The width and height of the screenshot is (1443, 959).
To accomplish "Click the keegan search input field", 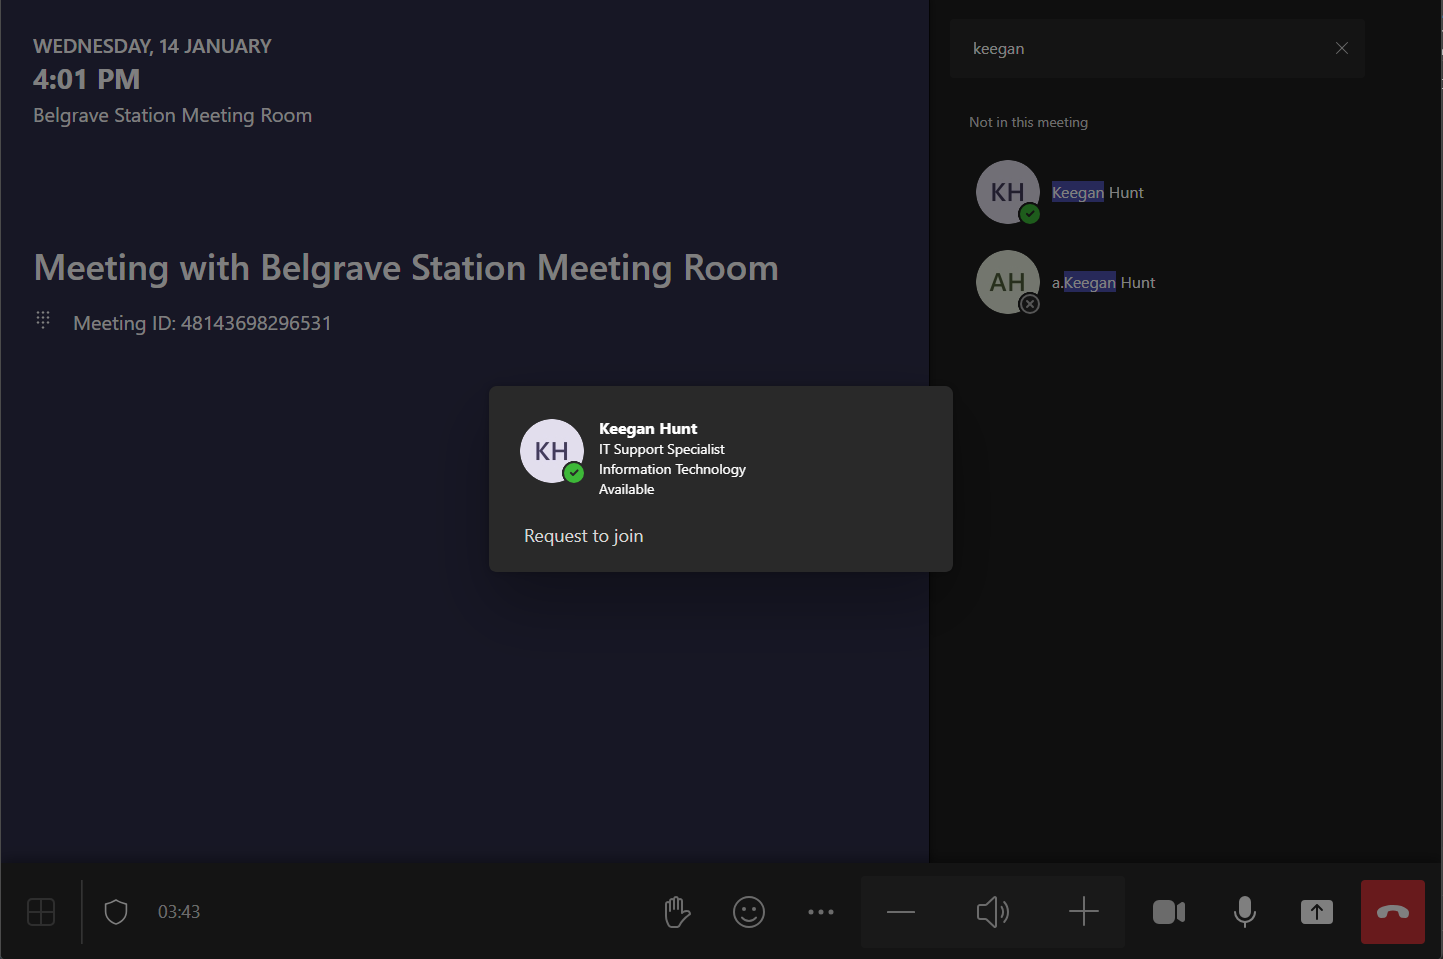I will pyautogui.click(x=1140, y=48).
